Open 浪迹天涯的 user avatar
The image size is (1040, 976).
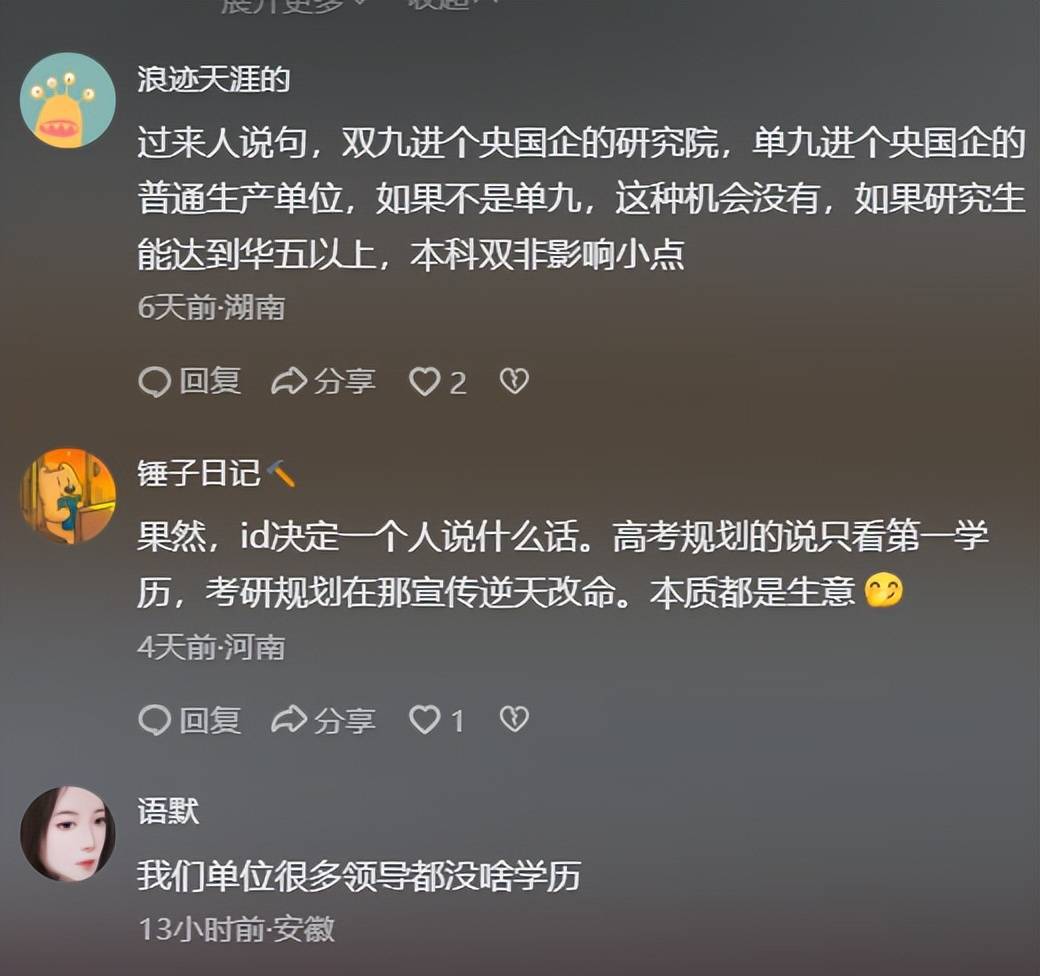(68, 100)
